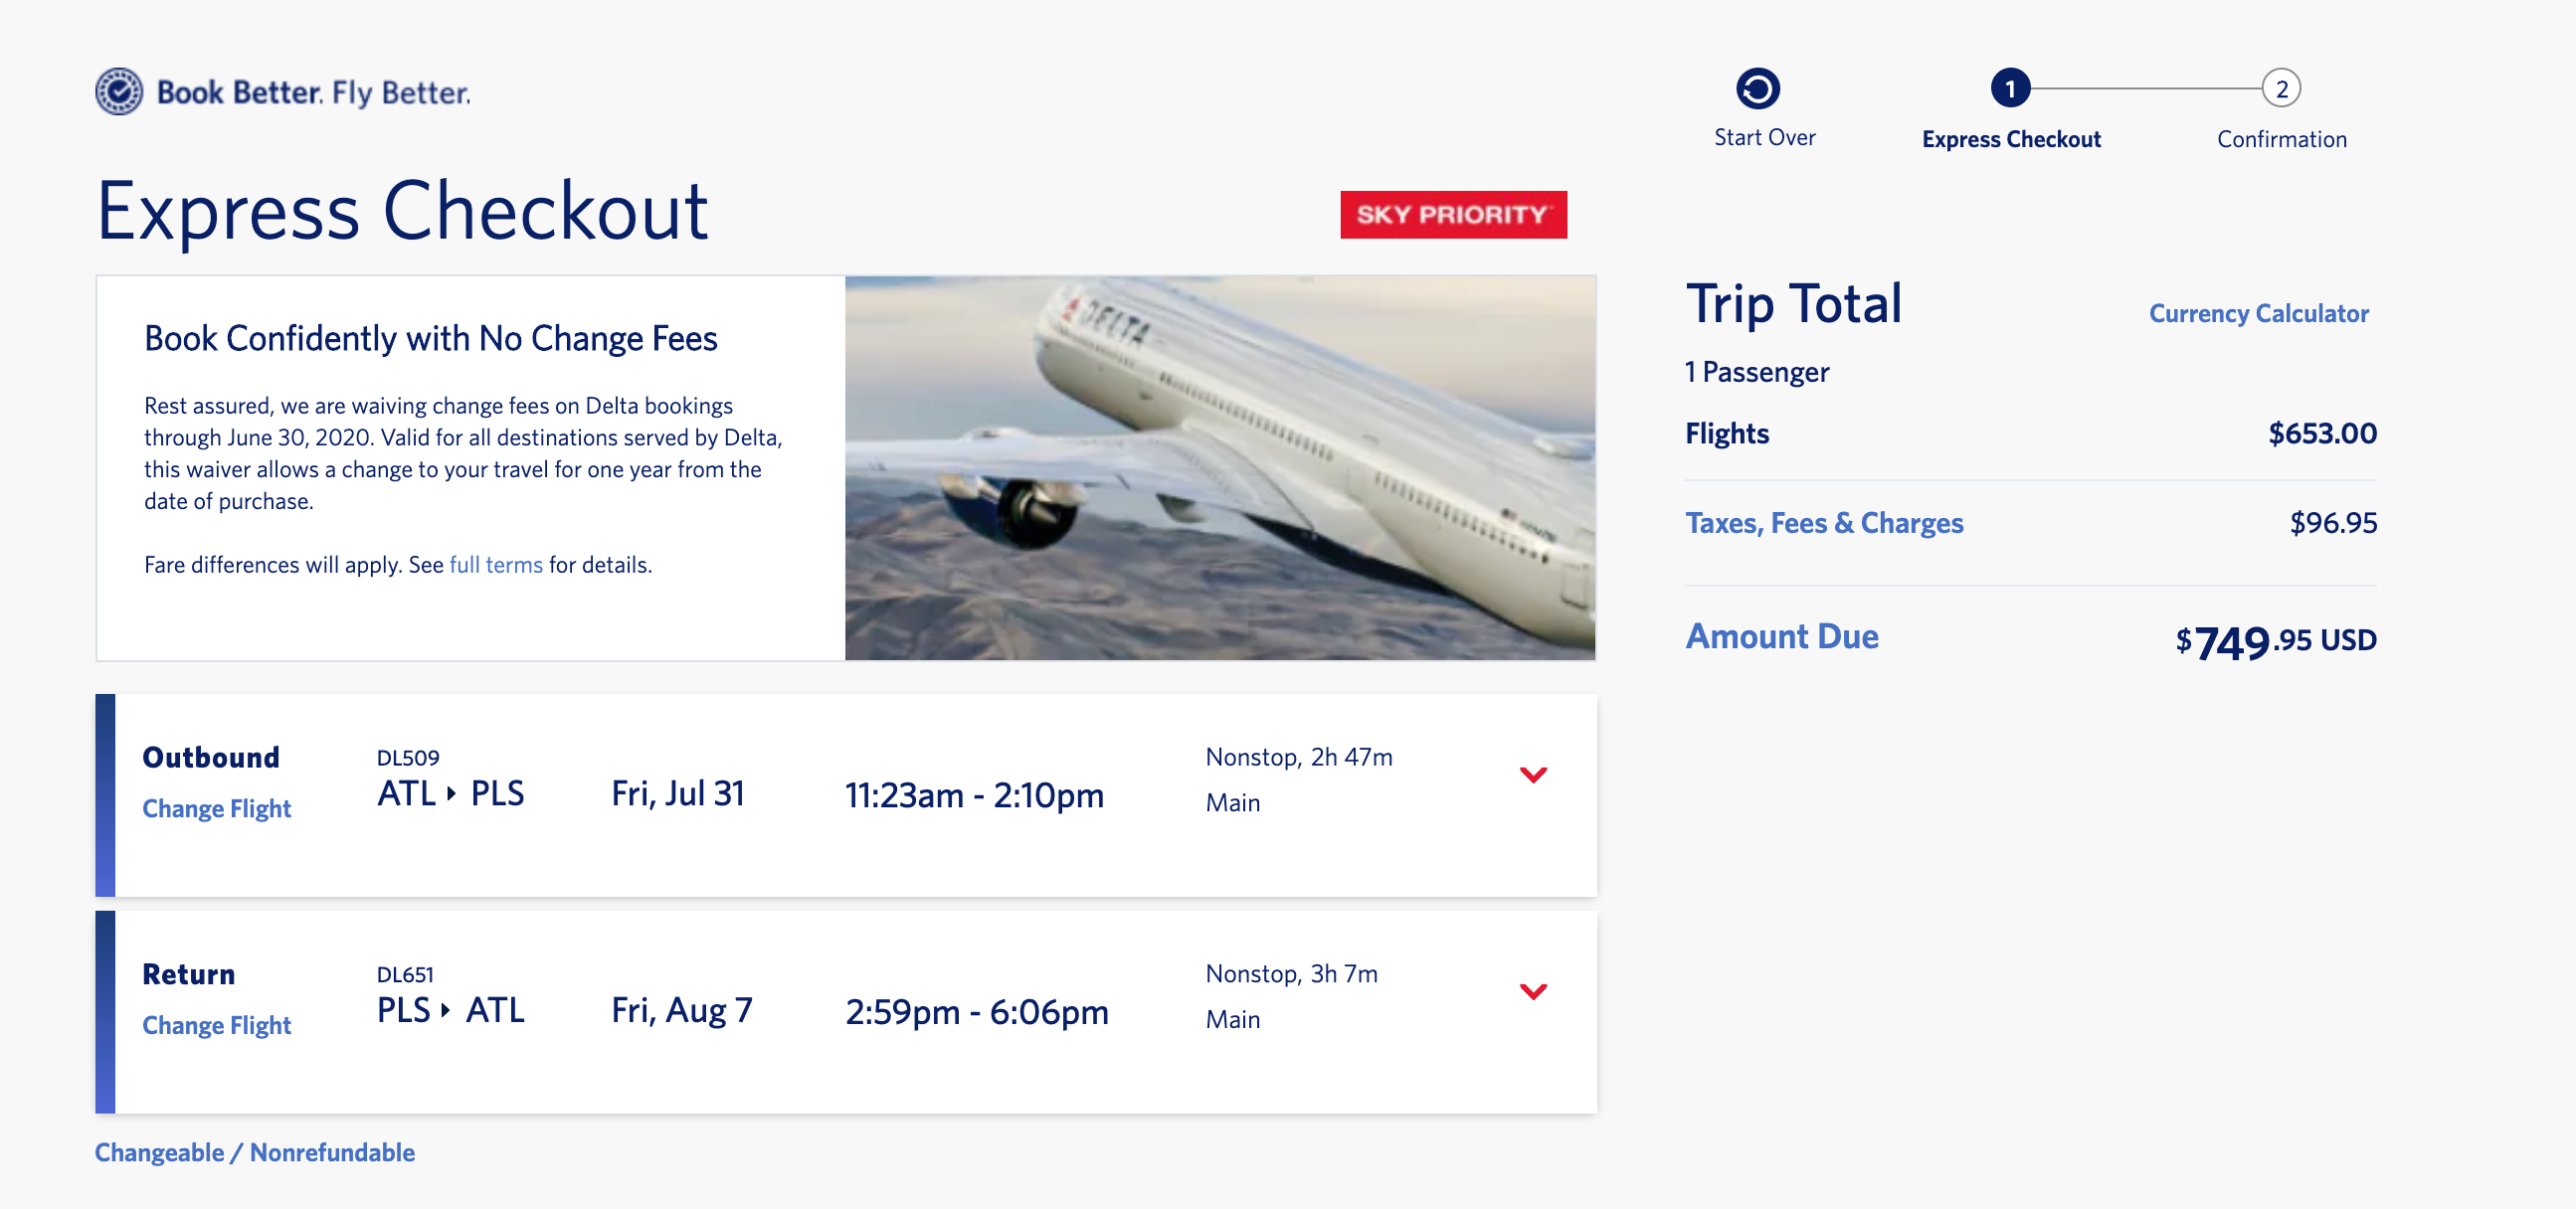Click the Confirmation step label
Viewport: 2576px width, 1209px height.
(x=2281, y=139)
